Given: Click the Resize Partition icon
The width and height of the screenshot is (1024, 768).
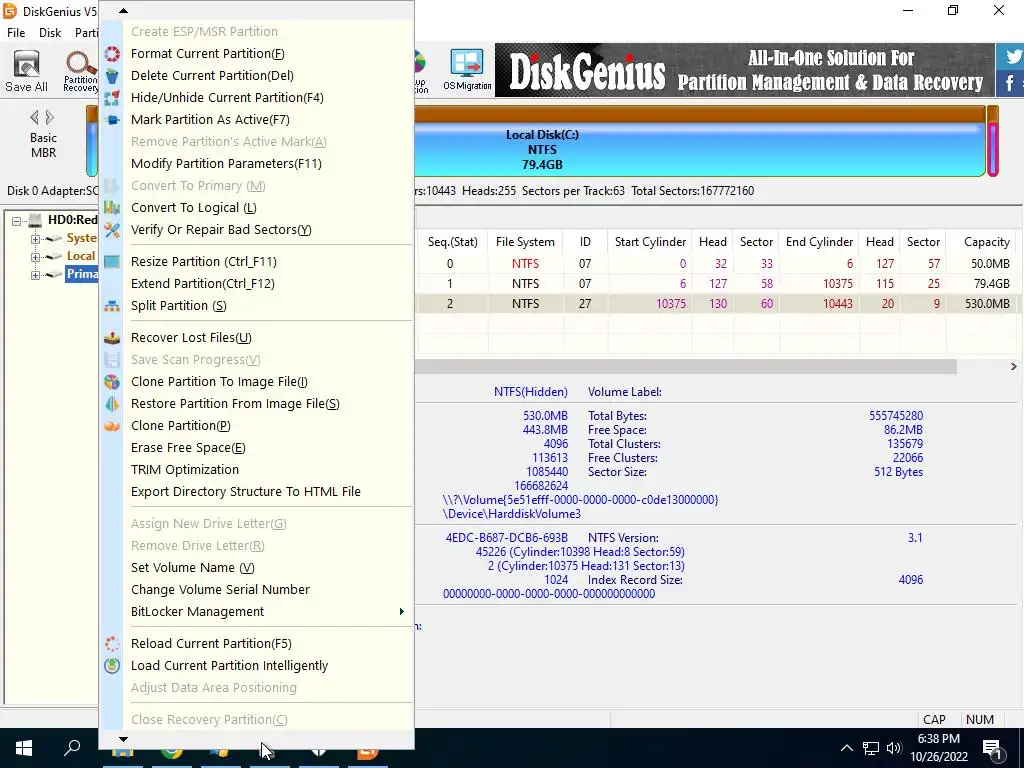Looking at the screenshot, I should [112, 262].
